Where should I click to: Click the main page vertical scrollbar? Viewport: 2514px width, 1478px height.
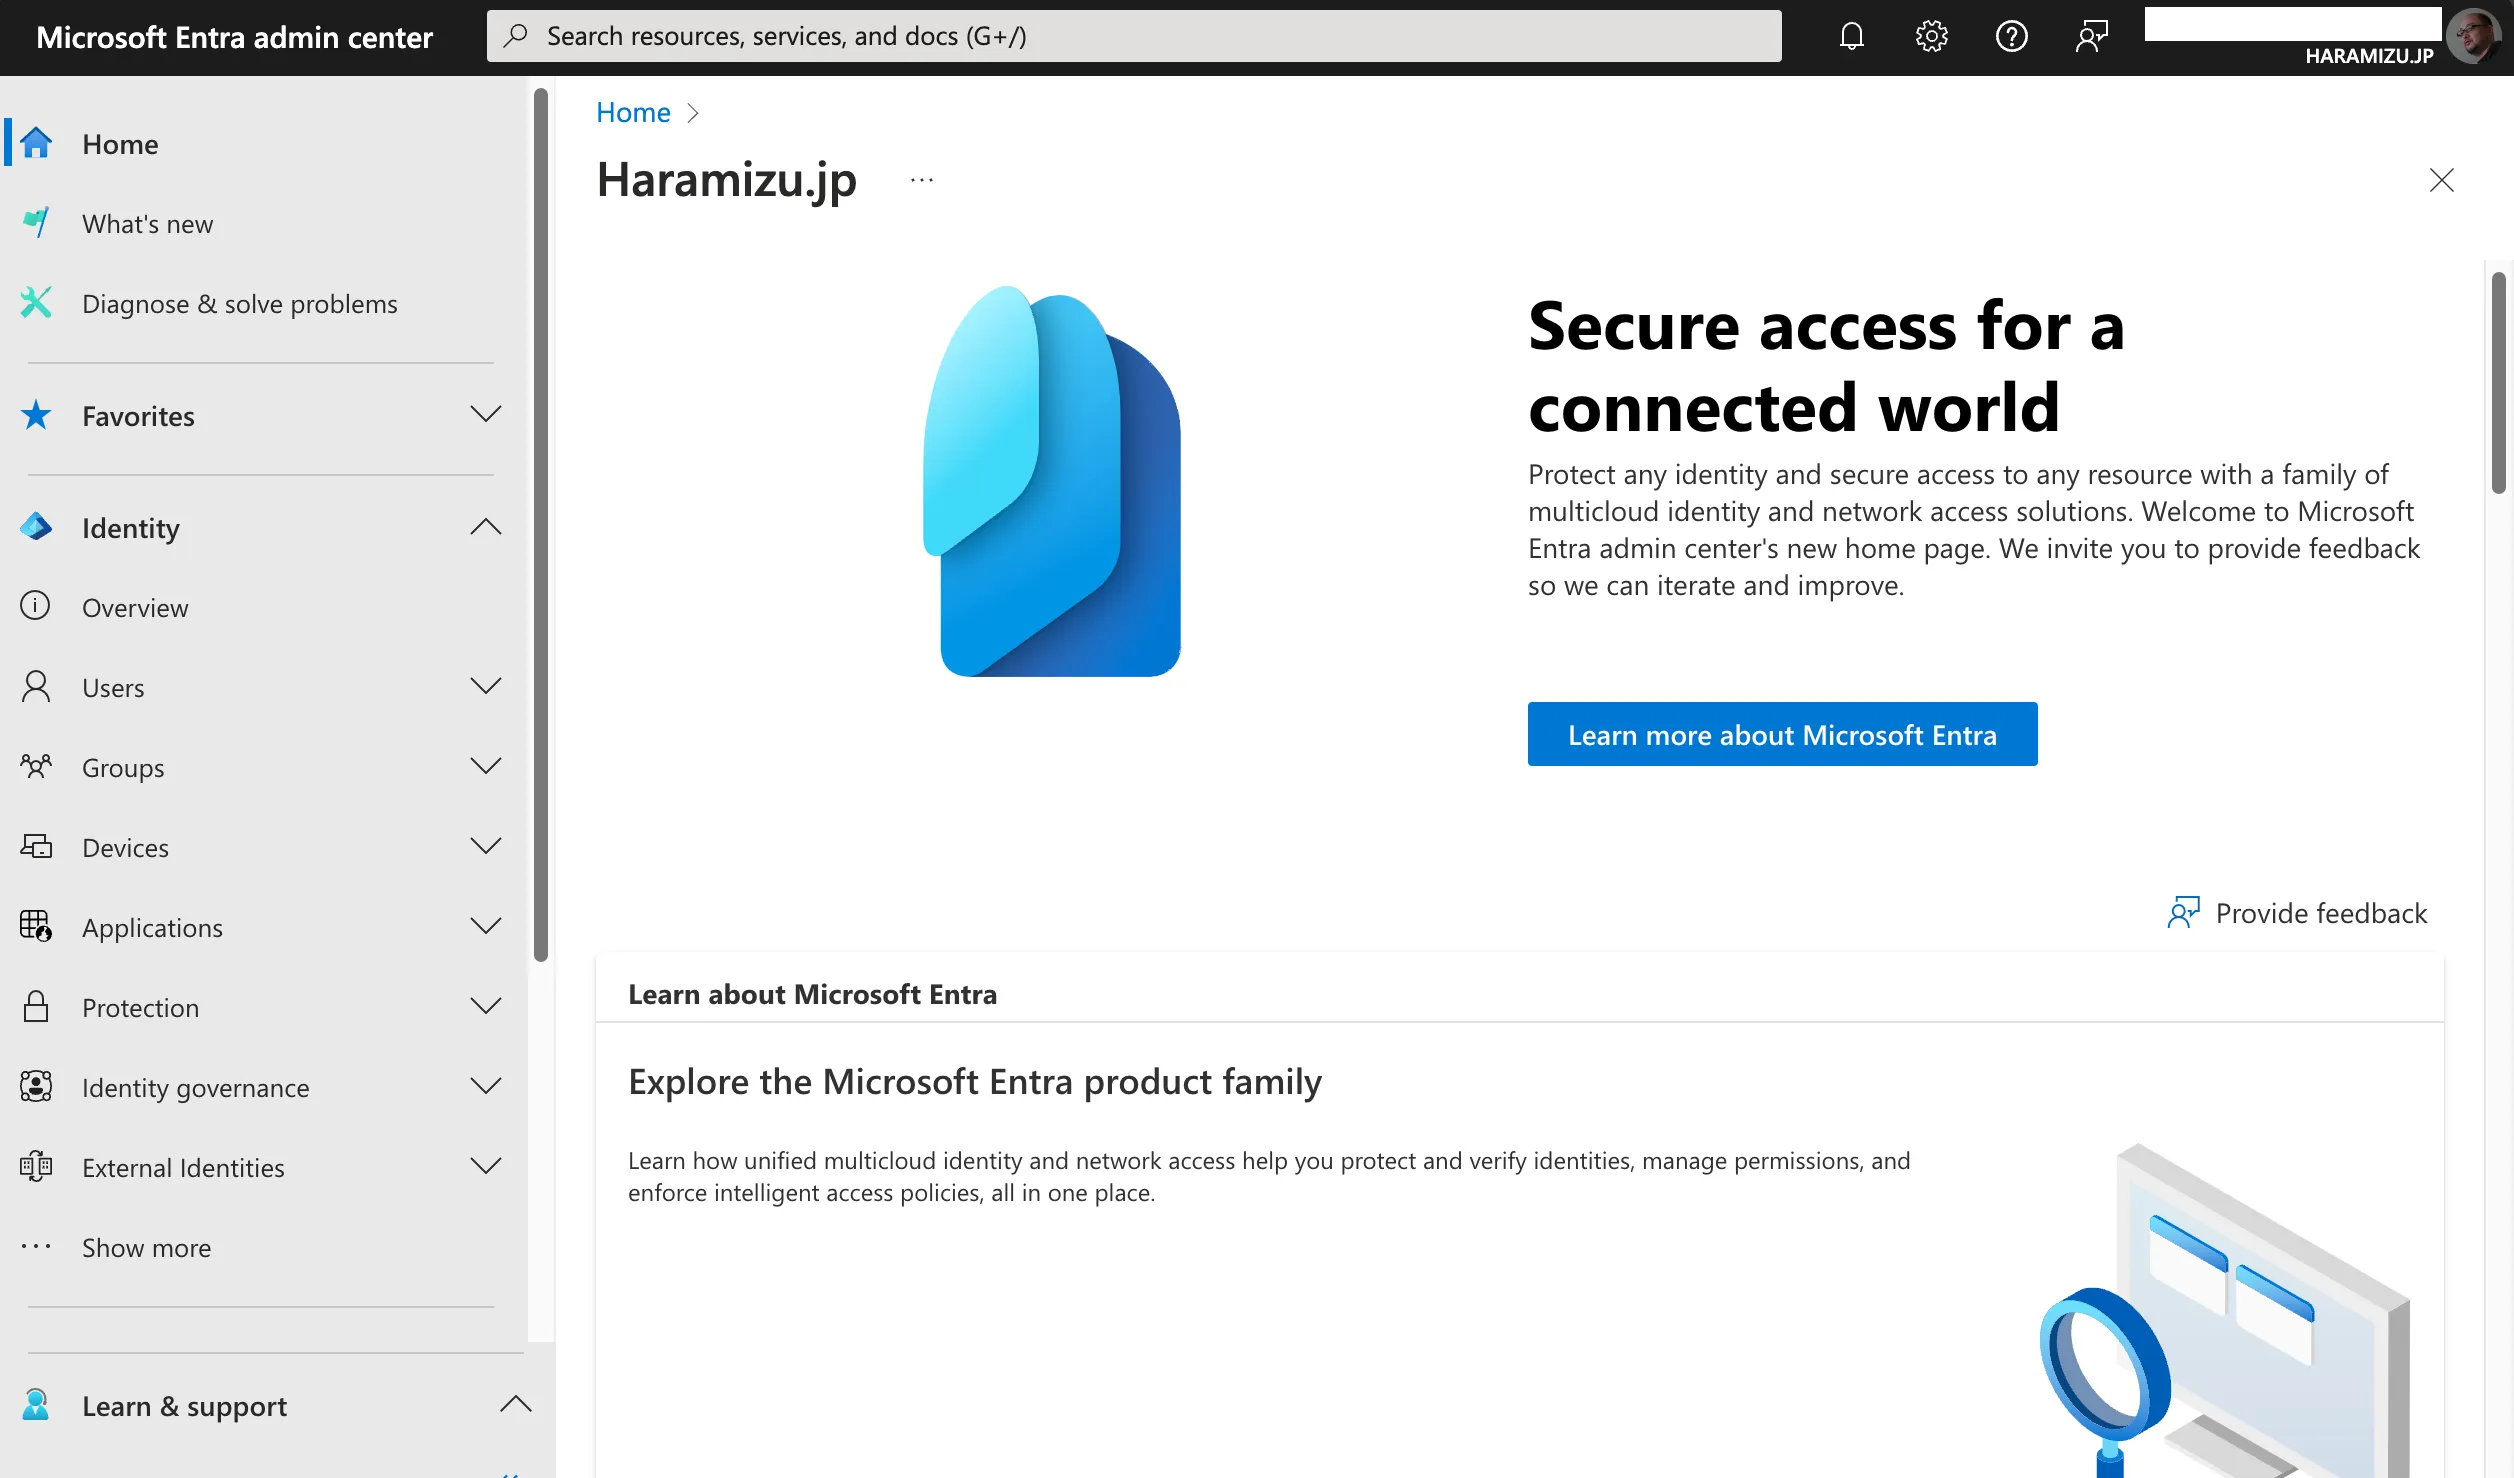pos(2499,383)
